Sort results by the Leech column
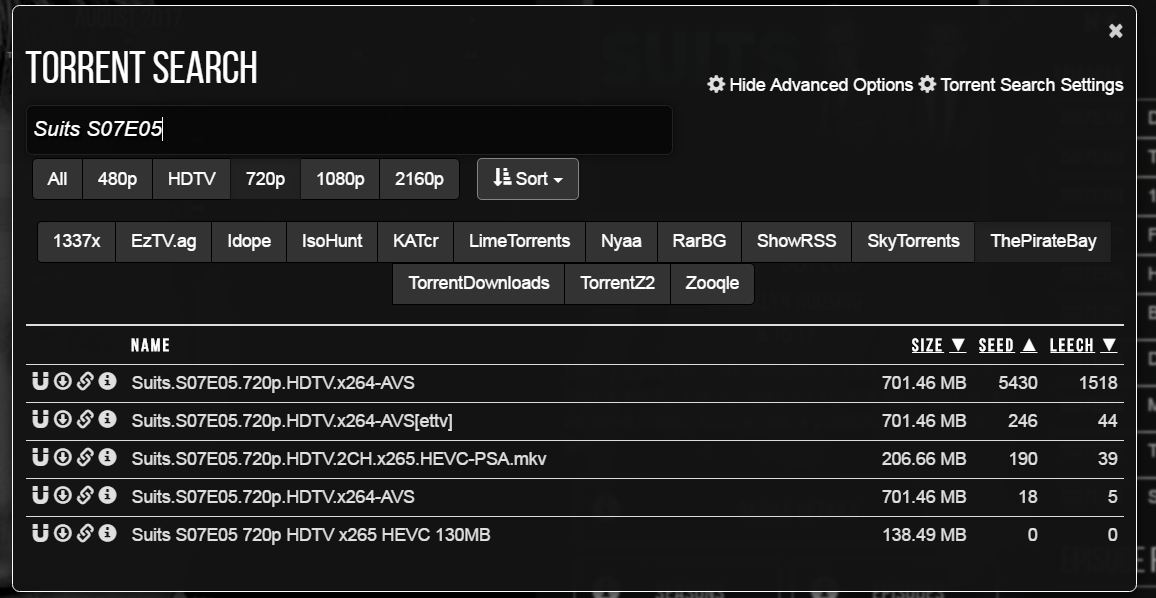 tap(1084, 345)
